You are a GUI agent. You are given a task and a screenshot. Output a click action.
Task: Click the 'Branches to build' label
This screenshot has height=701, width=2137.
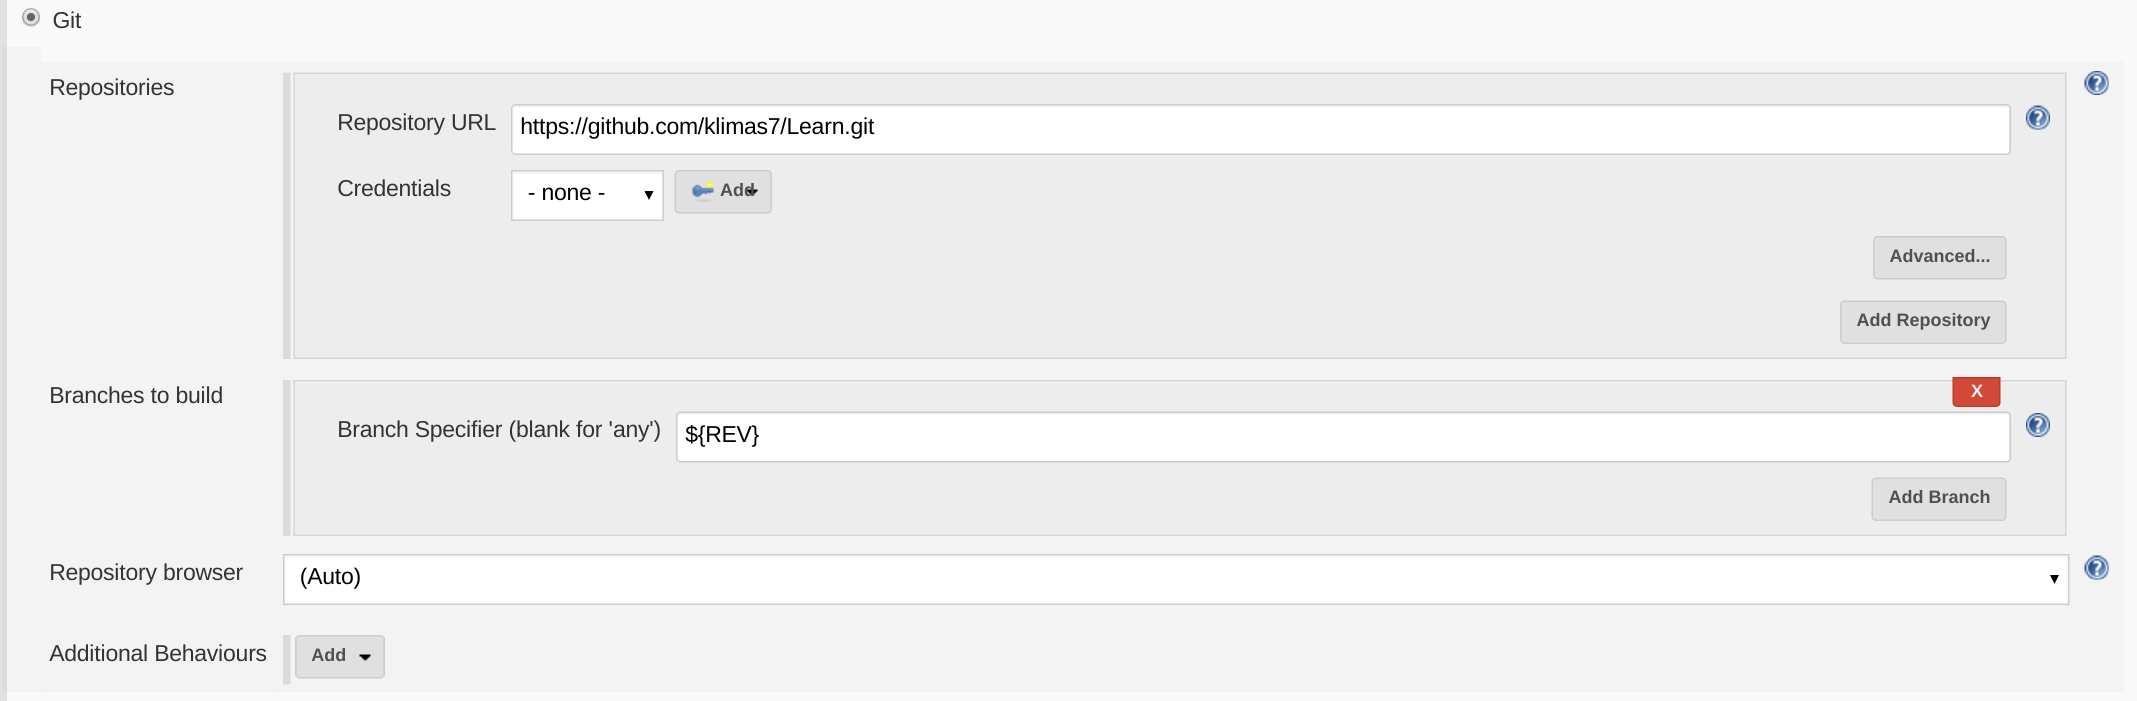[136, 396]
